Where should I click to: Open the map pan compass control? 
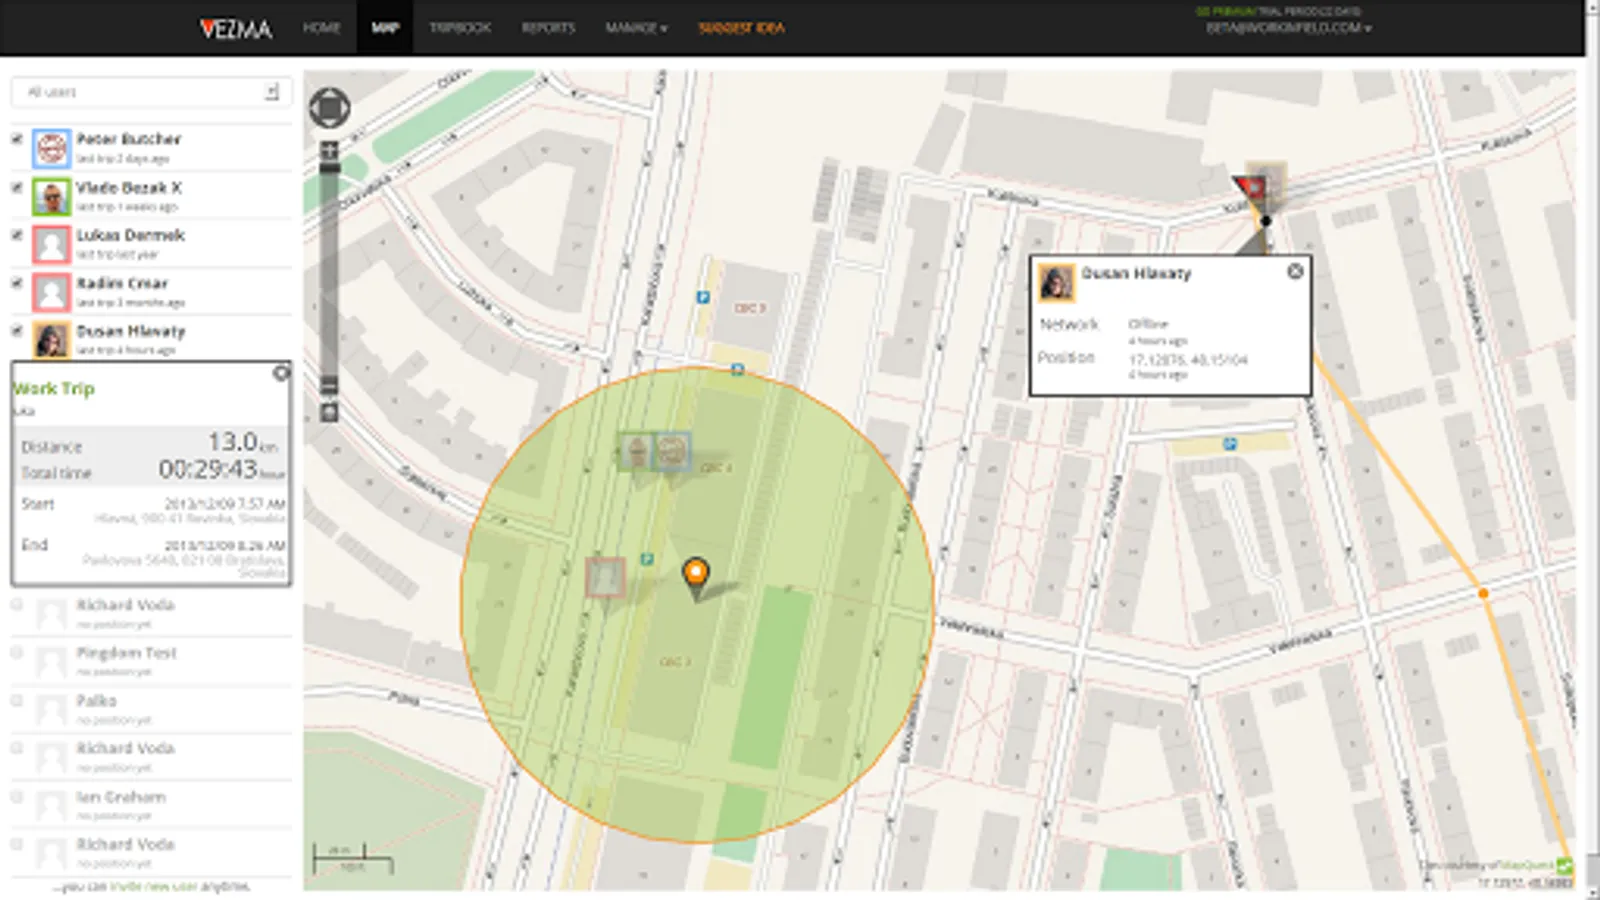pyautogui.click(x=329, y=108)
